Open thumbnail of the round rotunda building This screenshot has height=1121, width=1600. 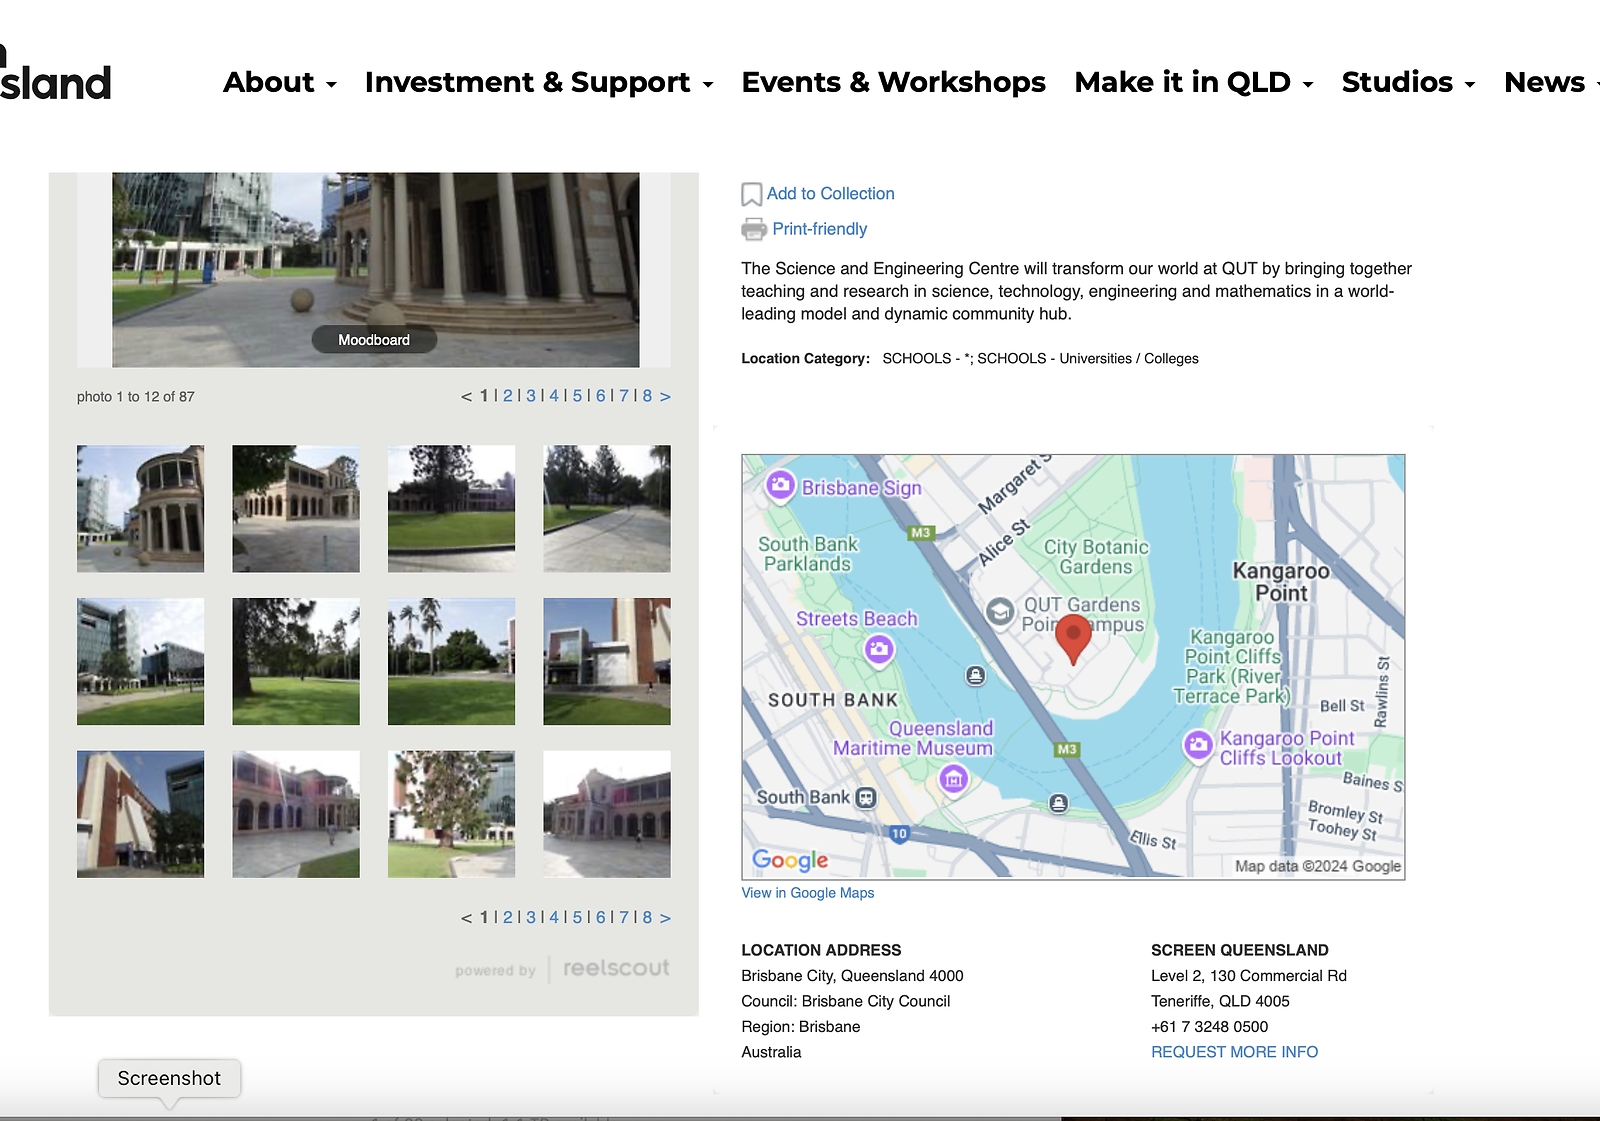[140, 508]
